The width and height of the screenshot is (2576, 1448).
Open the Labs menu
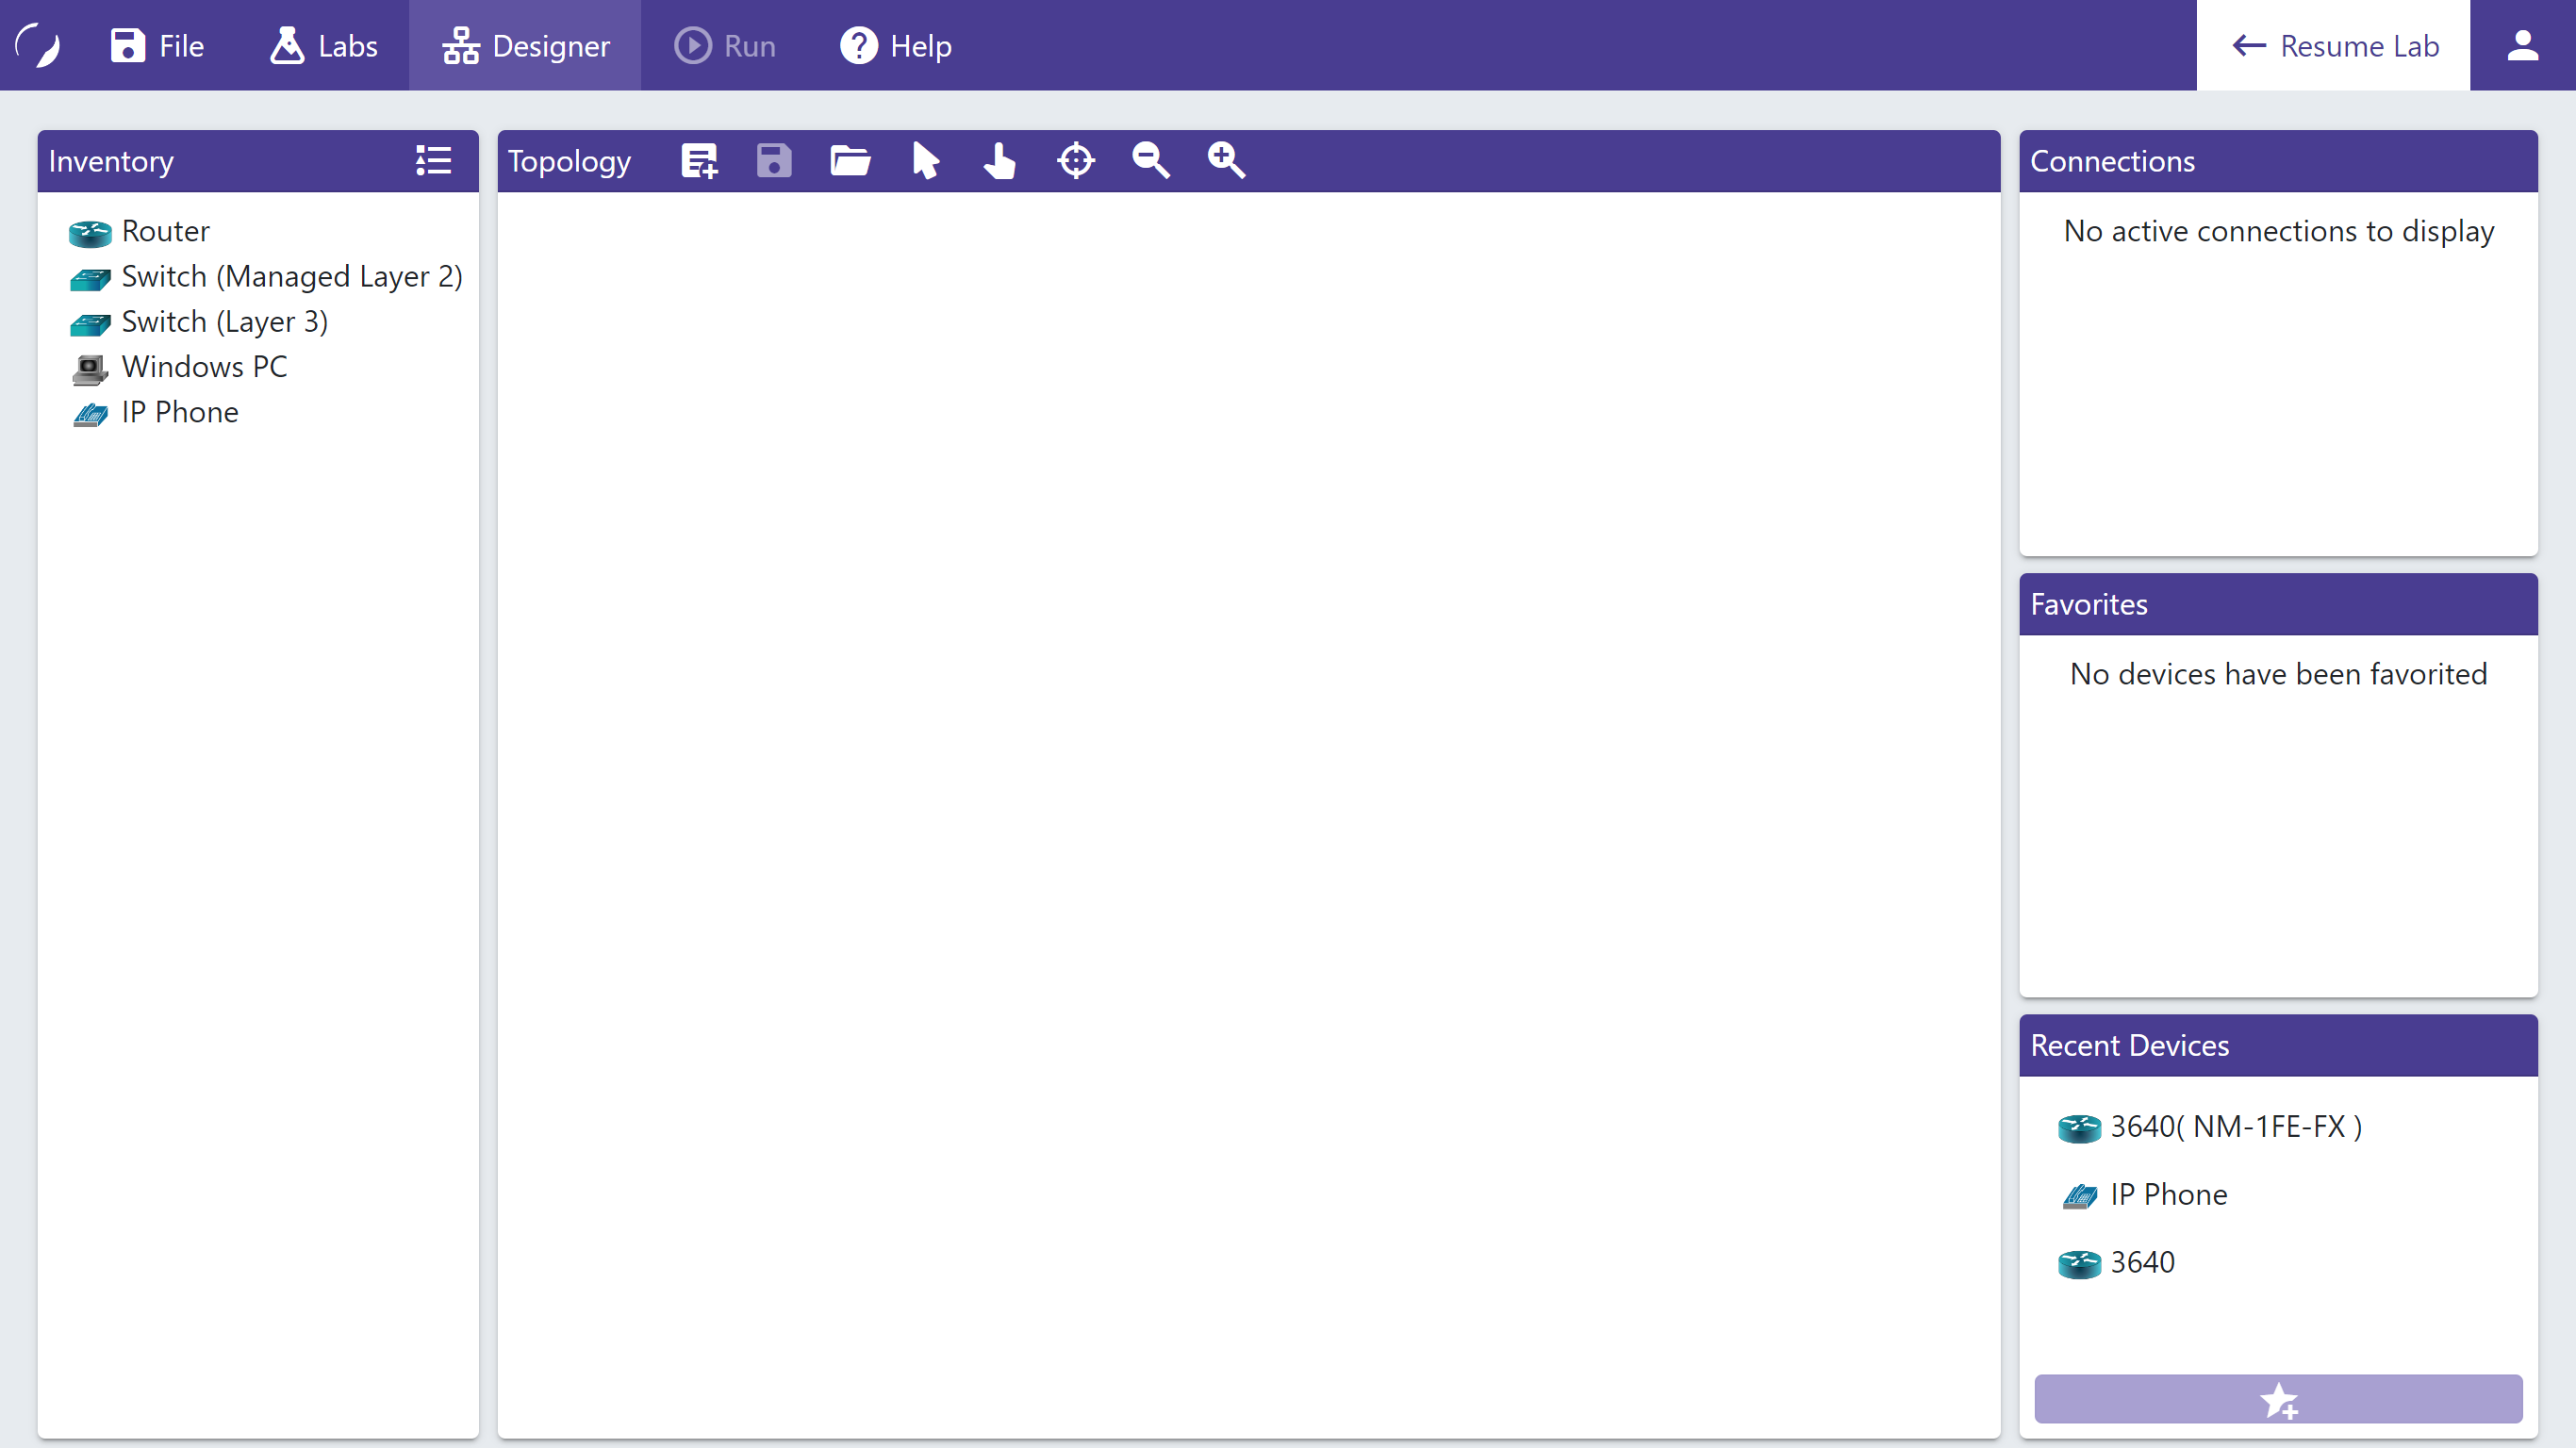click(324, 46)
